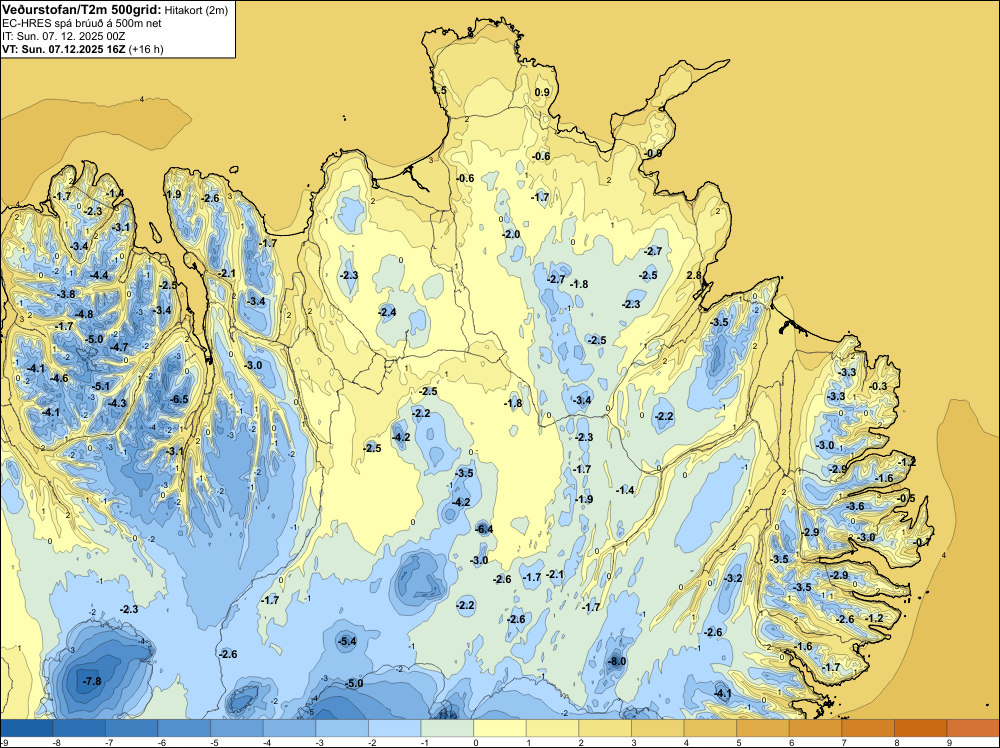Click the 'Veðurstofan/T2m 500grid:' title text

81,10
